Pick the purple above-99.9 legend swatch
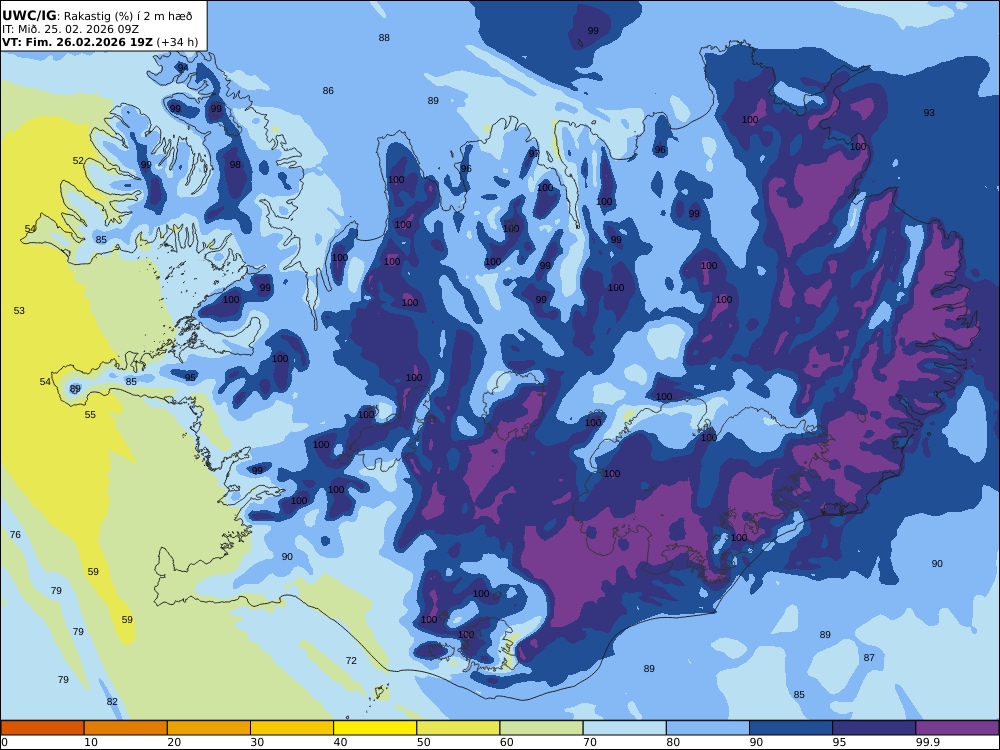Screen dimensions: 1000x750 957,728
